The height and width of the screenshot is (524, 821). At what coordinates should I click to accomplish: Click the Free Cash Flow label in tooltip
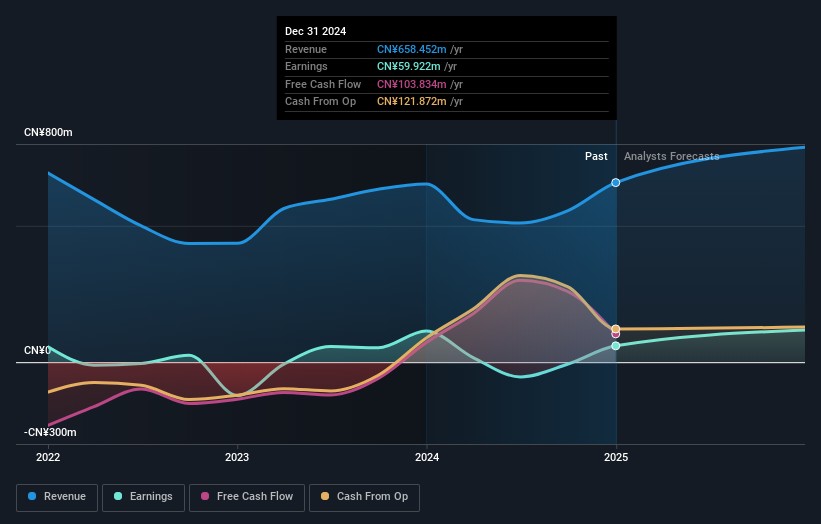(323, 84)
